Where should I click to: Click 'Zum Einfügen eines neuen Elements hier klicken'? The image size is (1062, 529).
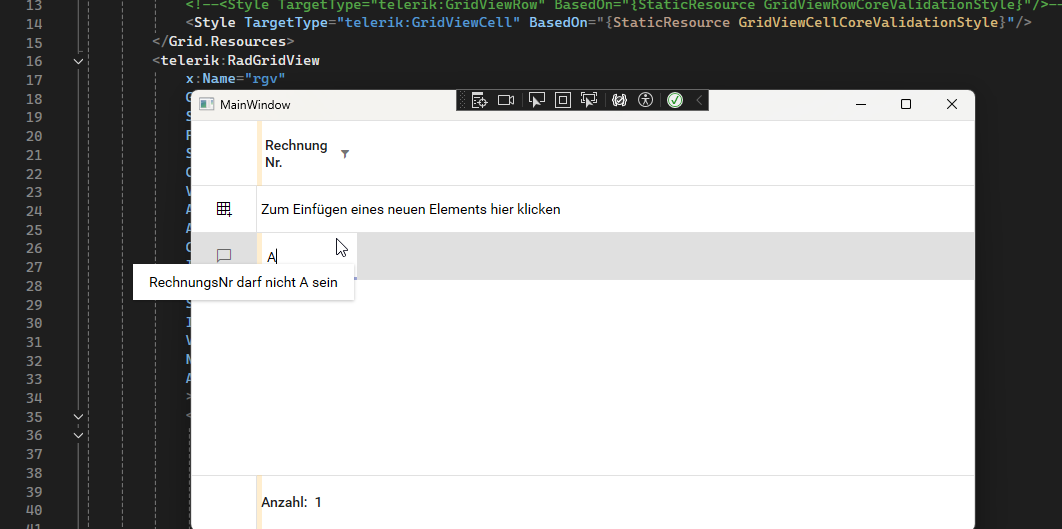click(411, 209)
